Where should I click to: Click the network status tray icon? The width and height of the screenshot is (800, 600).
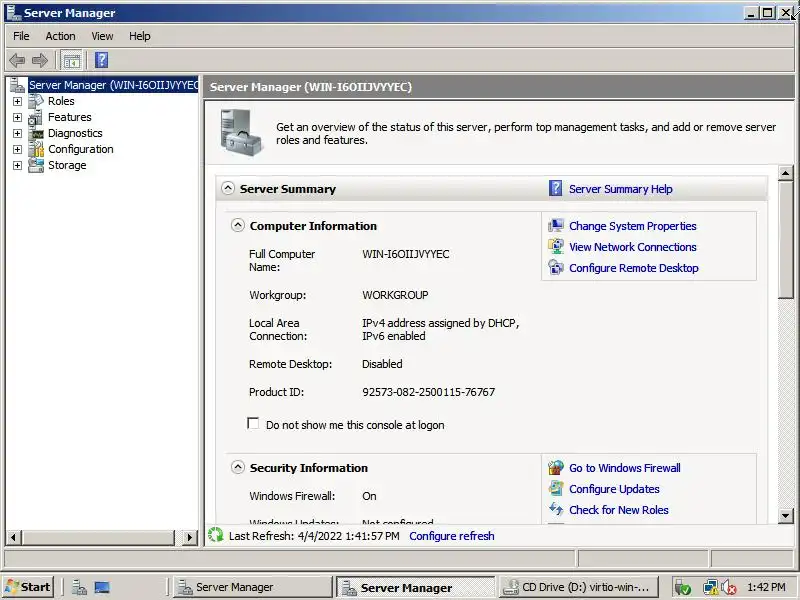711,587
